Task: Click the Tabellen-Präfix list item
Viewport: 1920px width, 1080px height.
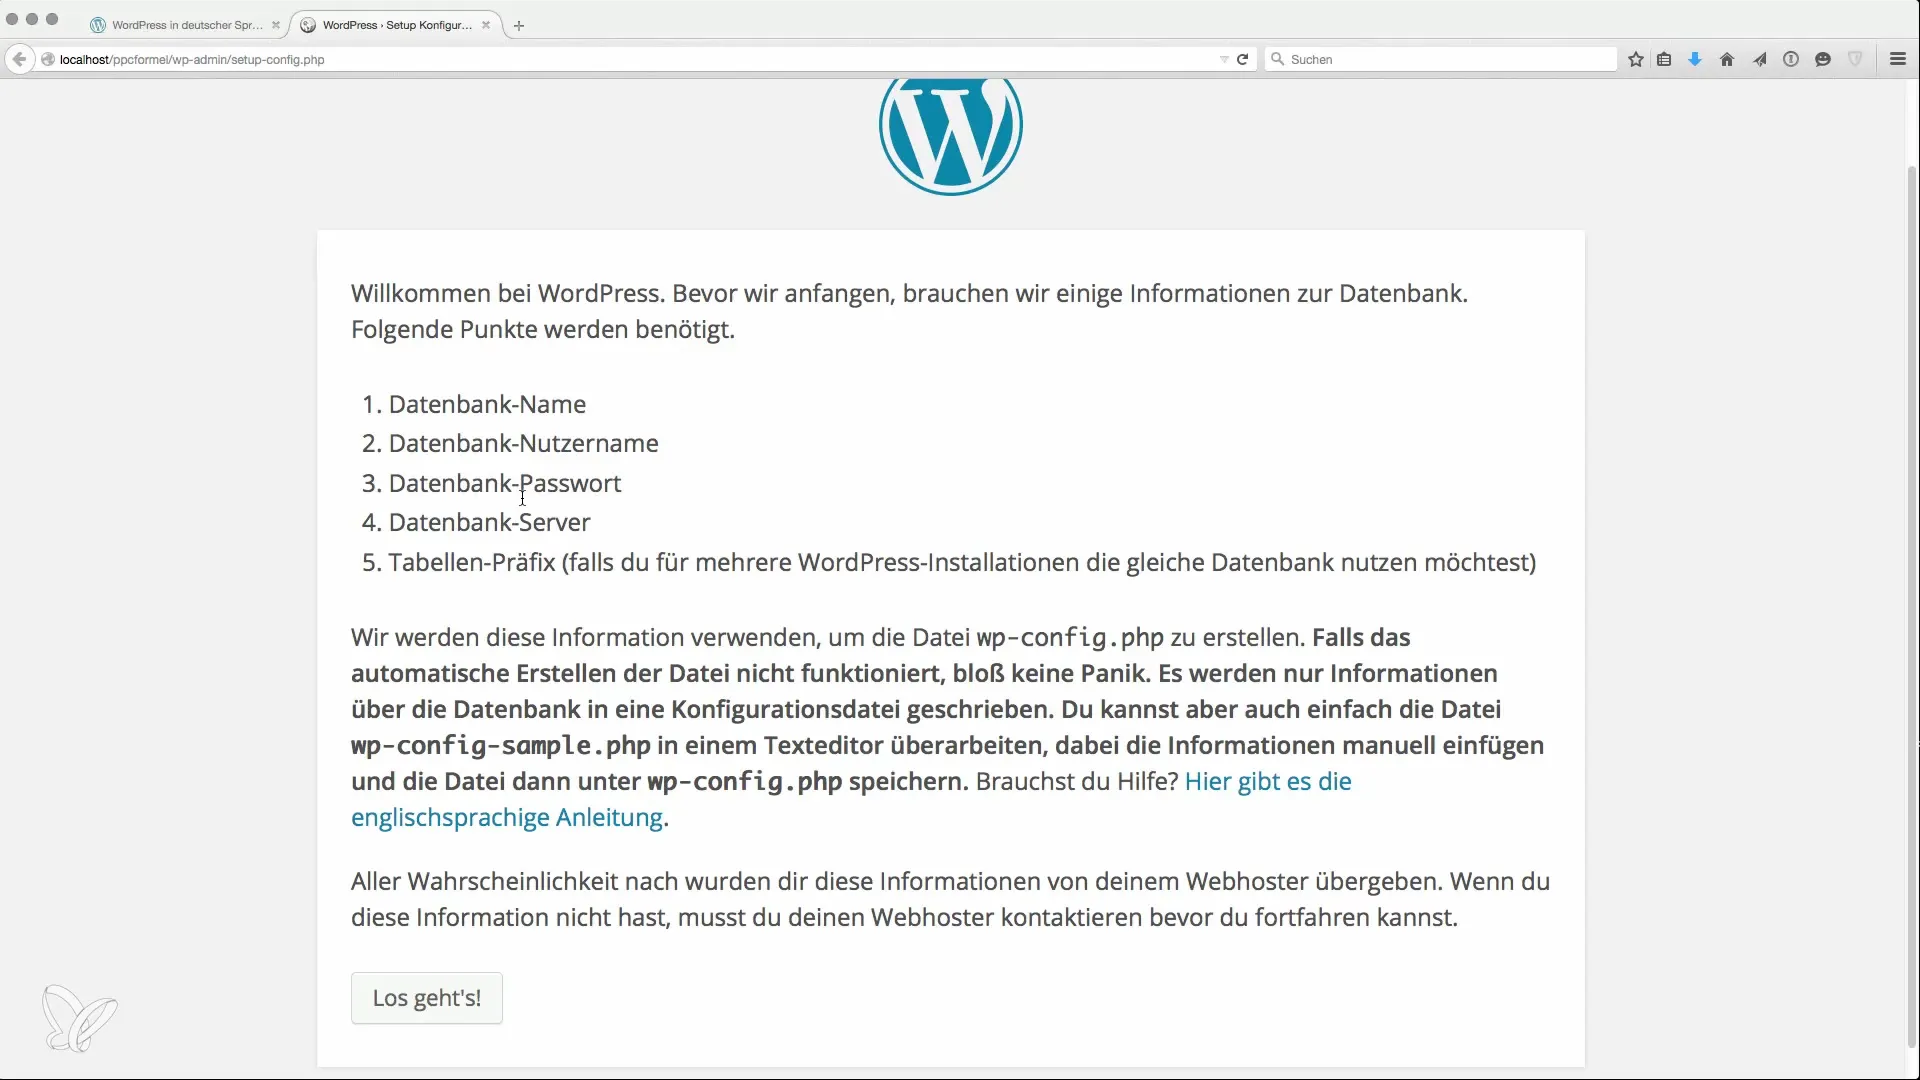Action: tap(962, 562)
